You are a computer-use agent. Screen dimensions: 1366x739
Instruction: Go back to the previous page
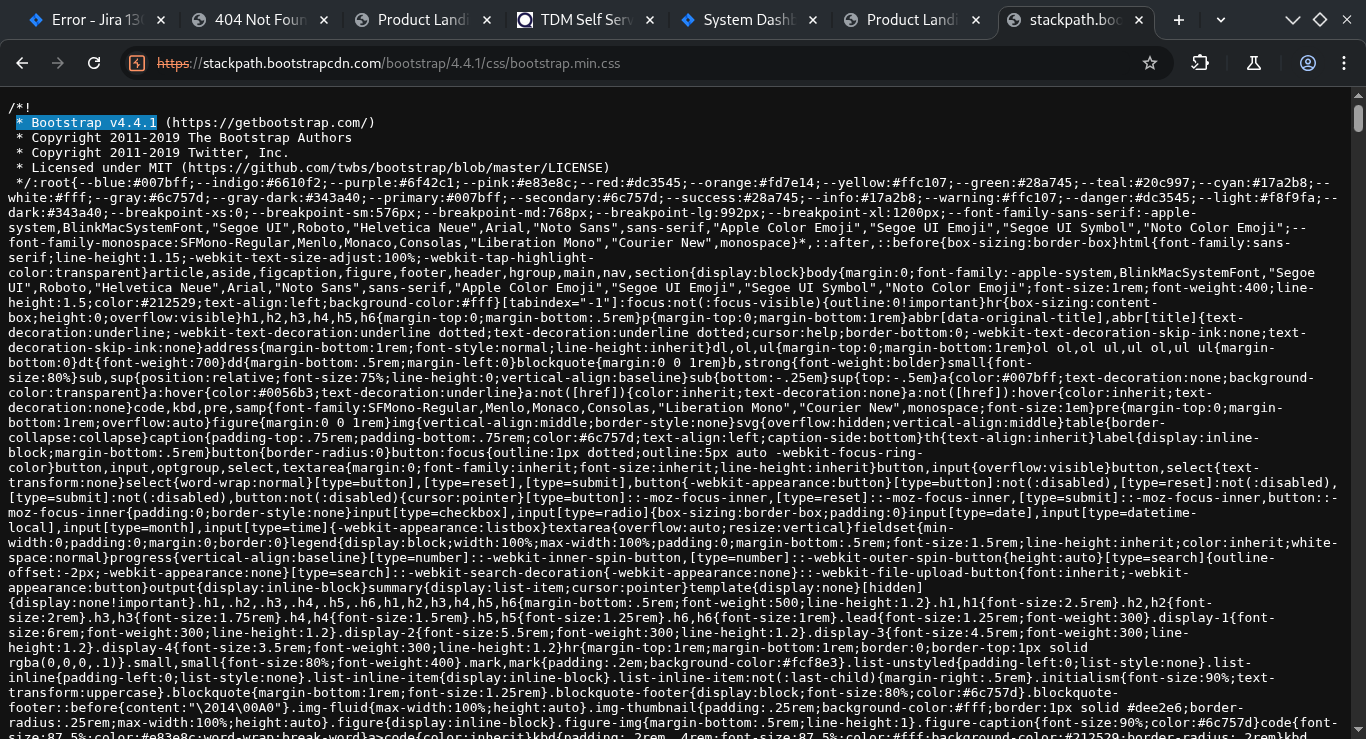(x=22, y=63)
